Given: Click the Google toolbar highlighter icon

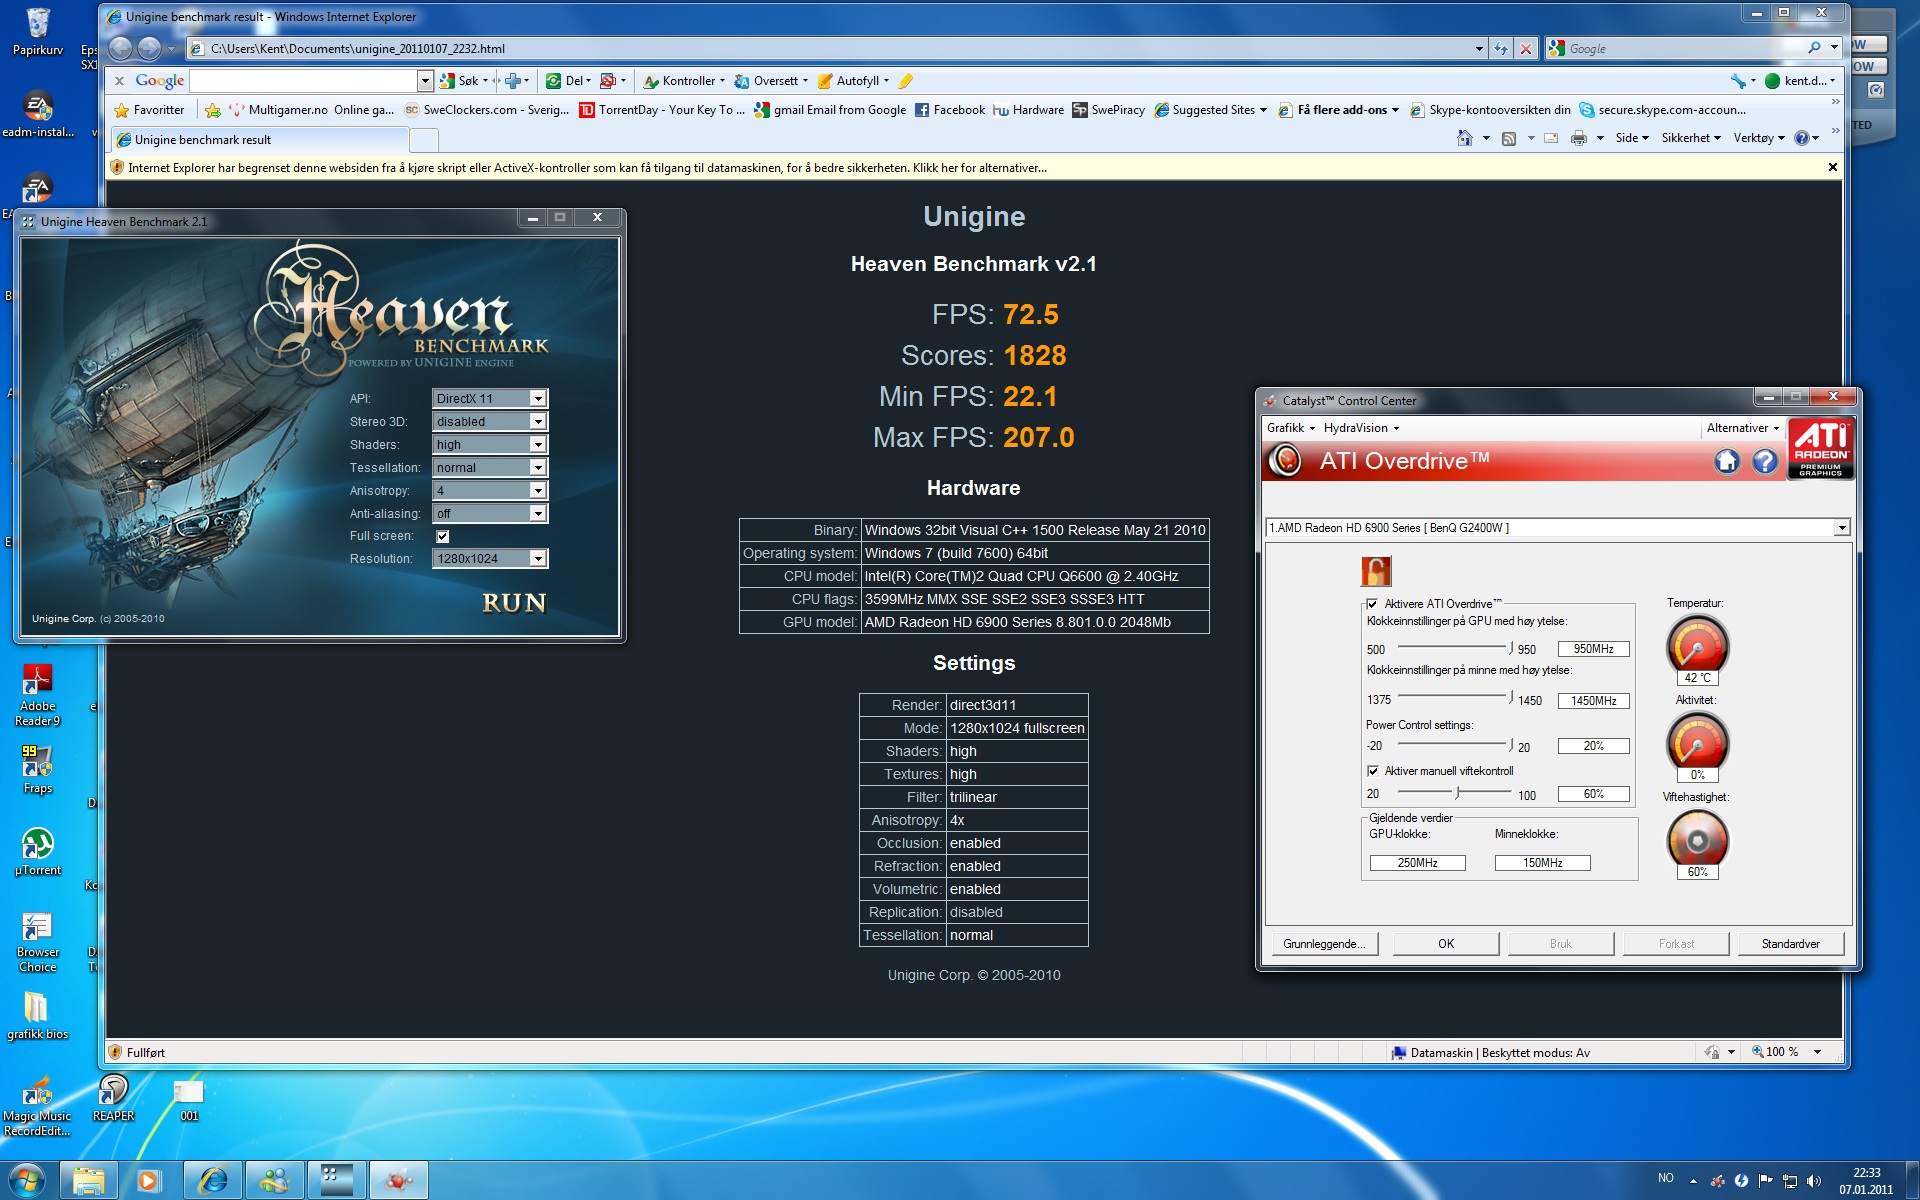Looking at the screenshot, I should (905, 81).
